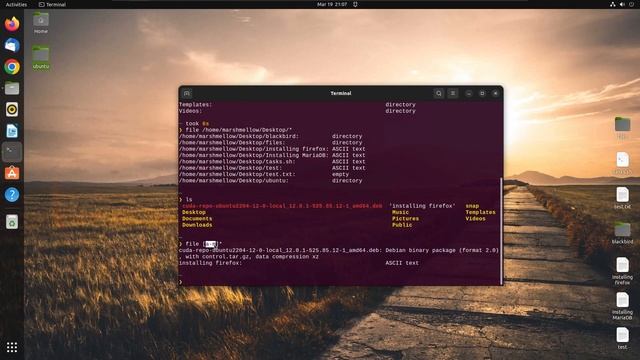The width and height of the screenshot is (640, 360).
Task: Click the last empty prompt line
Action: point(180,282)
